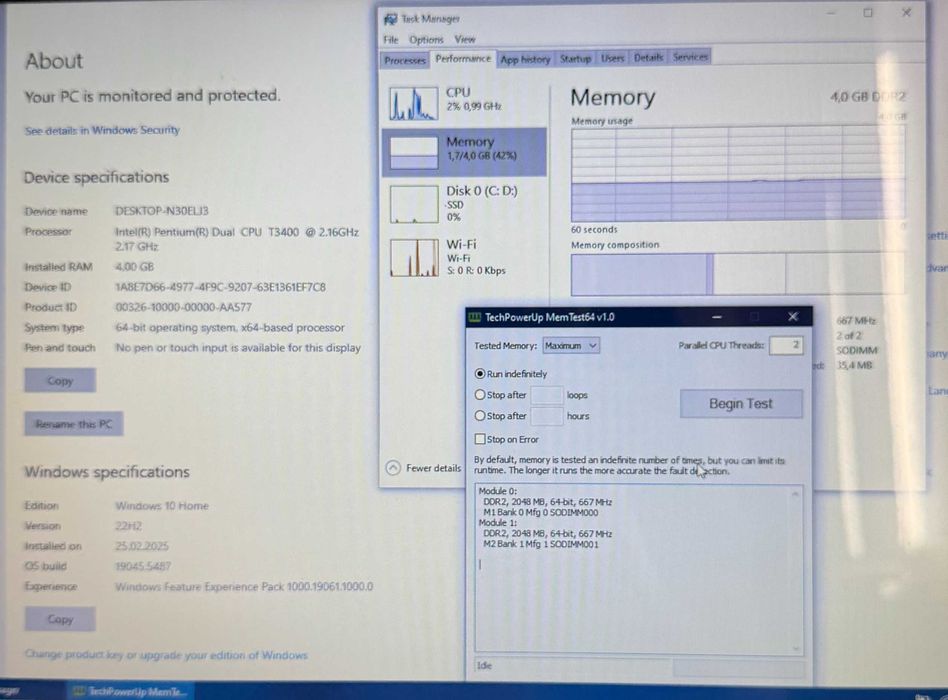Select the Run indefinitely radio button
This screenshot has height=700, width=948.
point(480,374)
